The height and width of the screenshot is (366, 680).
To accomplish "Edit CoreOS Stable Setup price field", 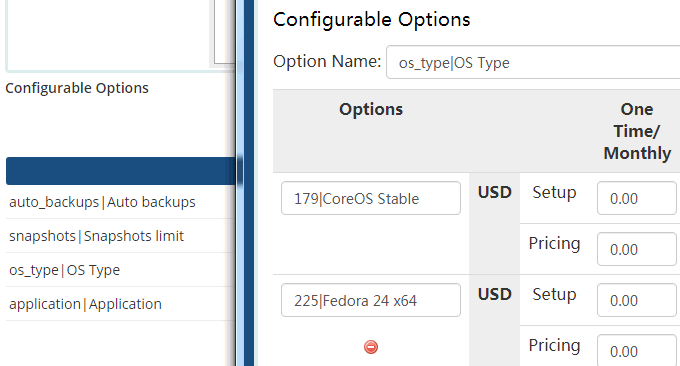I will coord(637,198).
